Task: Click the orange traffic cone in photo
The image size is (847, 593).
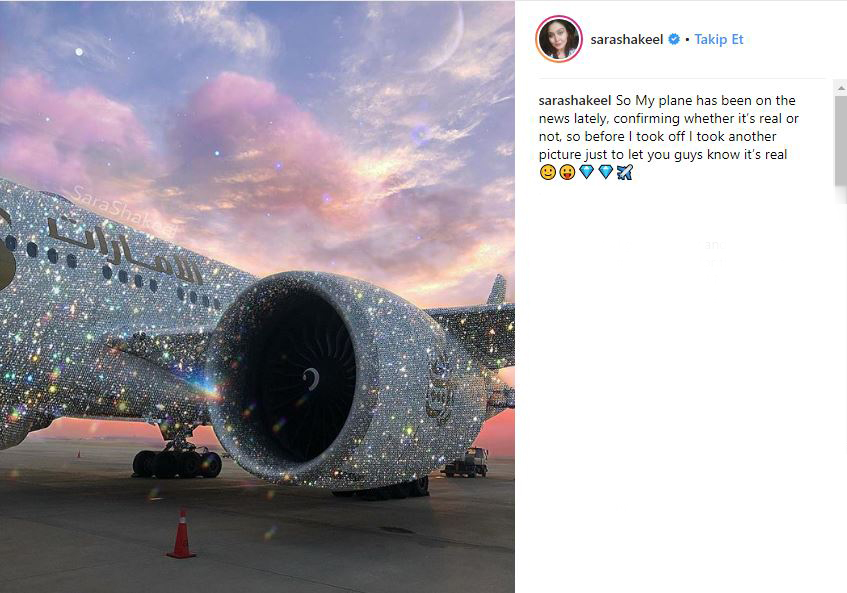Action: coord(182,533)
